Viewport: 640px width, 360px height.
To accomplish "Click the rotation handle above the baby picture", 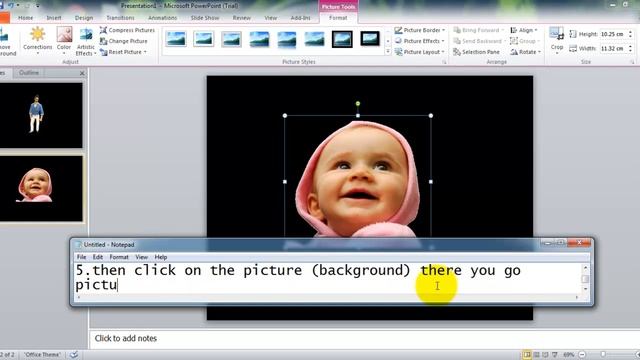I will (x=358, y=104).
